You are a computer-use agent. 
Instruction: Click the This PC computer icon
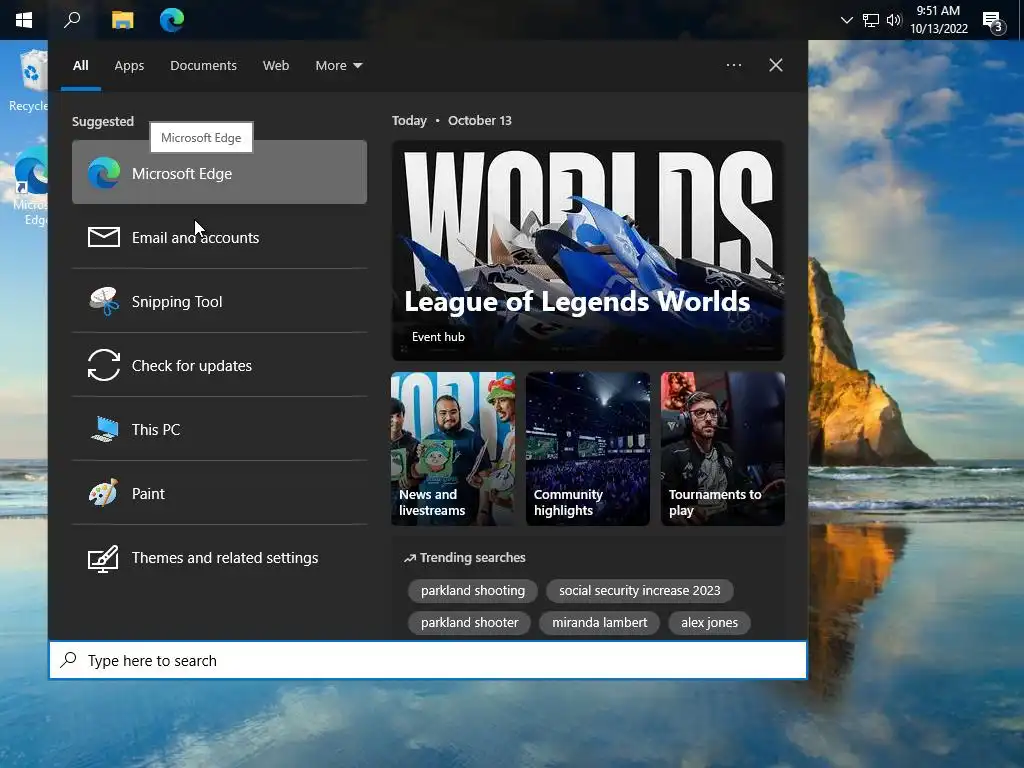click(x=104, y=429)
